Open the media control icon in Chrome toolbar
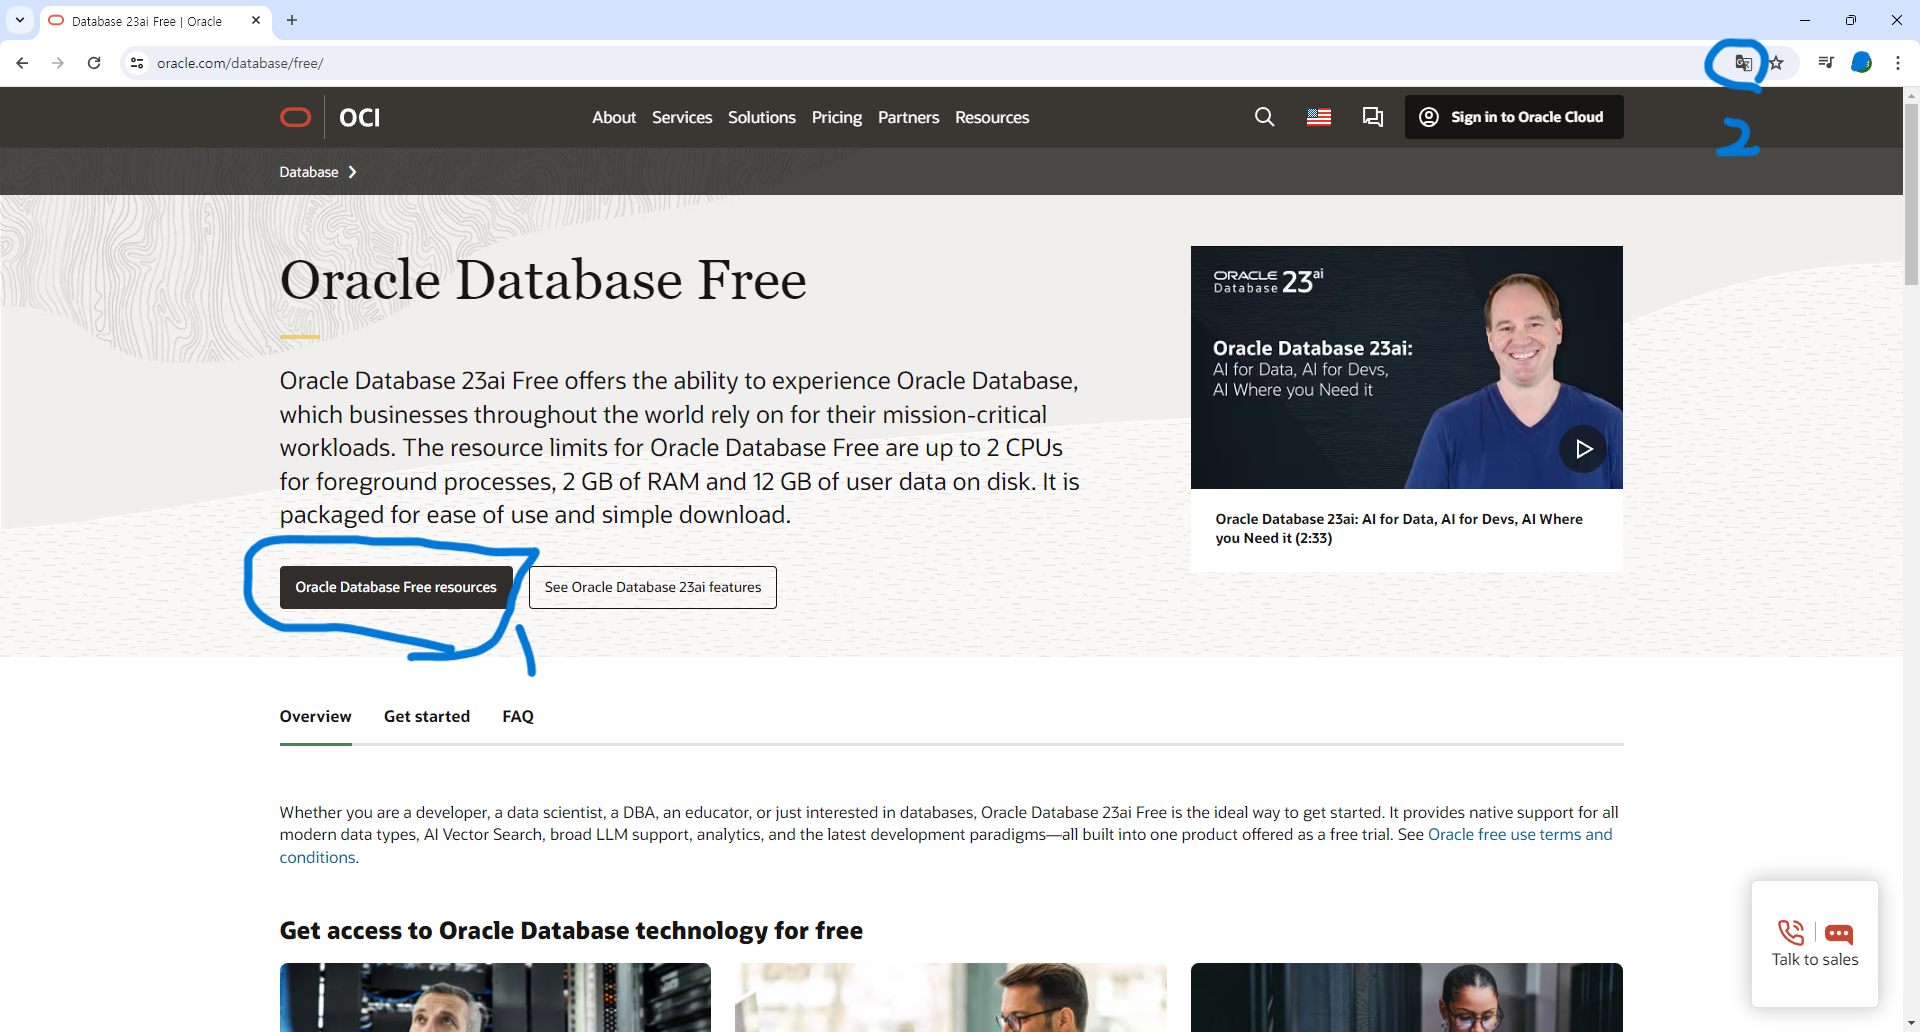 (1826, 63)
